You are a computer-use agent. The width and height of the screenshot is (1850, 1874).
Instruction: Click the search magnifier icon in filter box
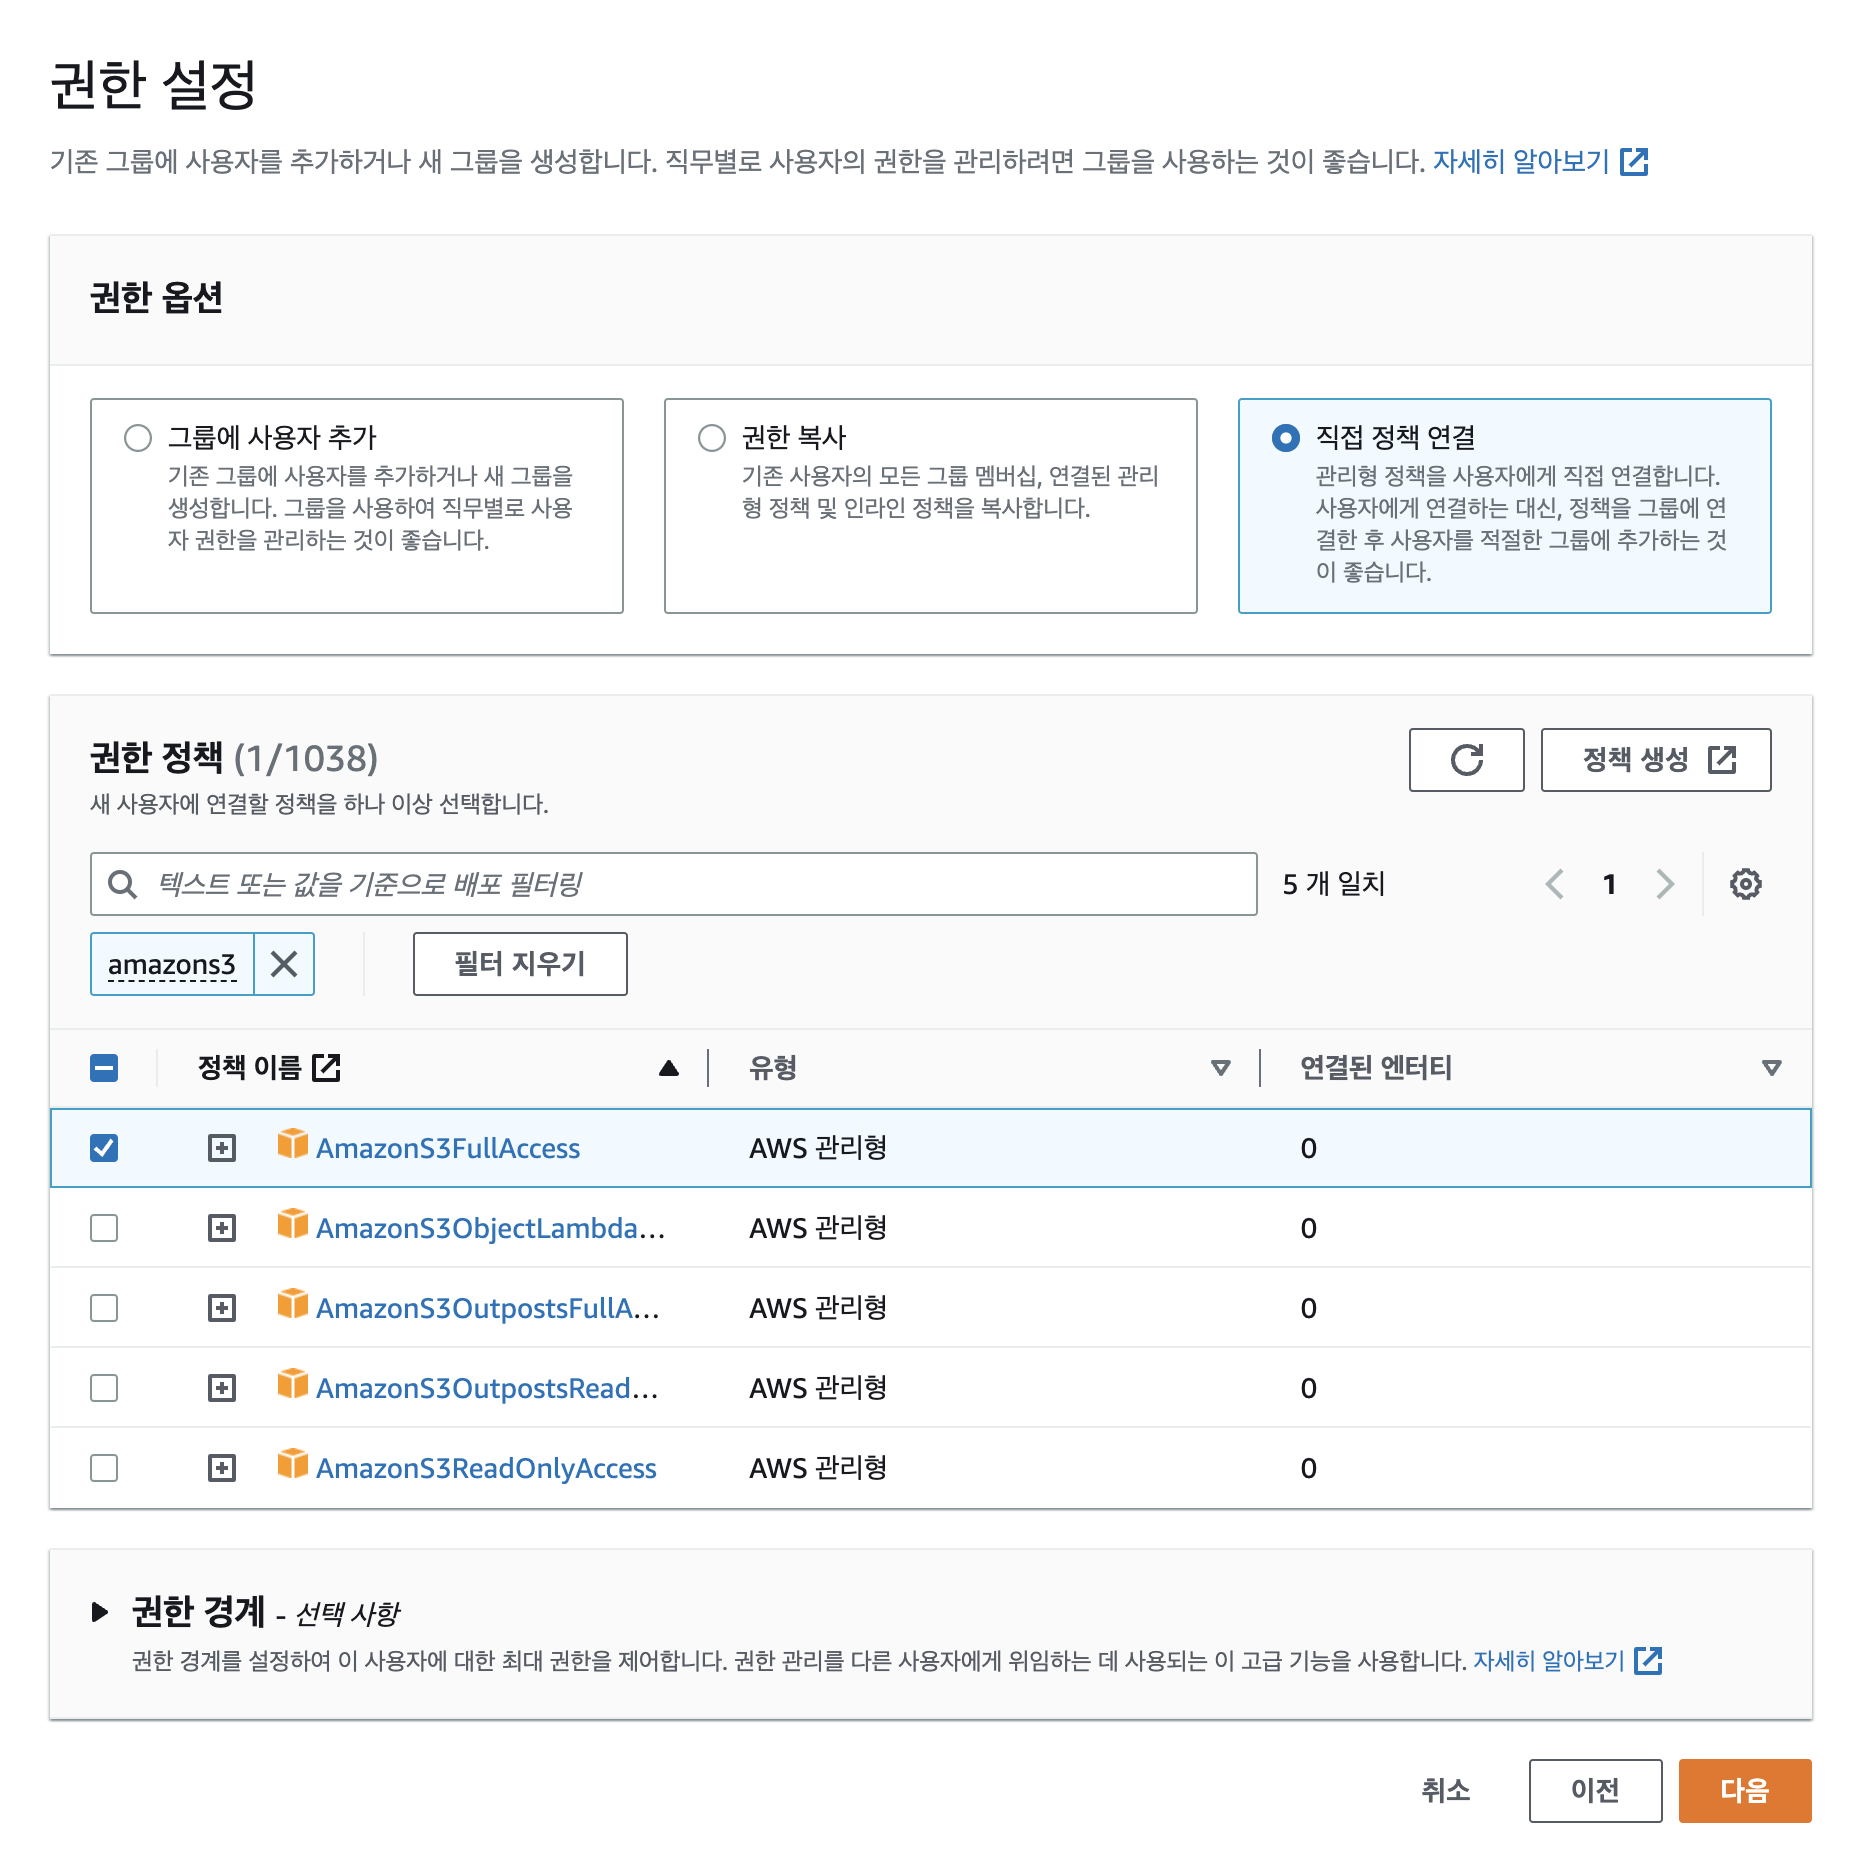(x=123, y=884)
